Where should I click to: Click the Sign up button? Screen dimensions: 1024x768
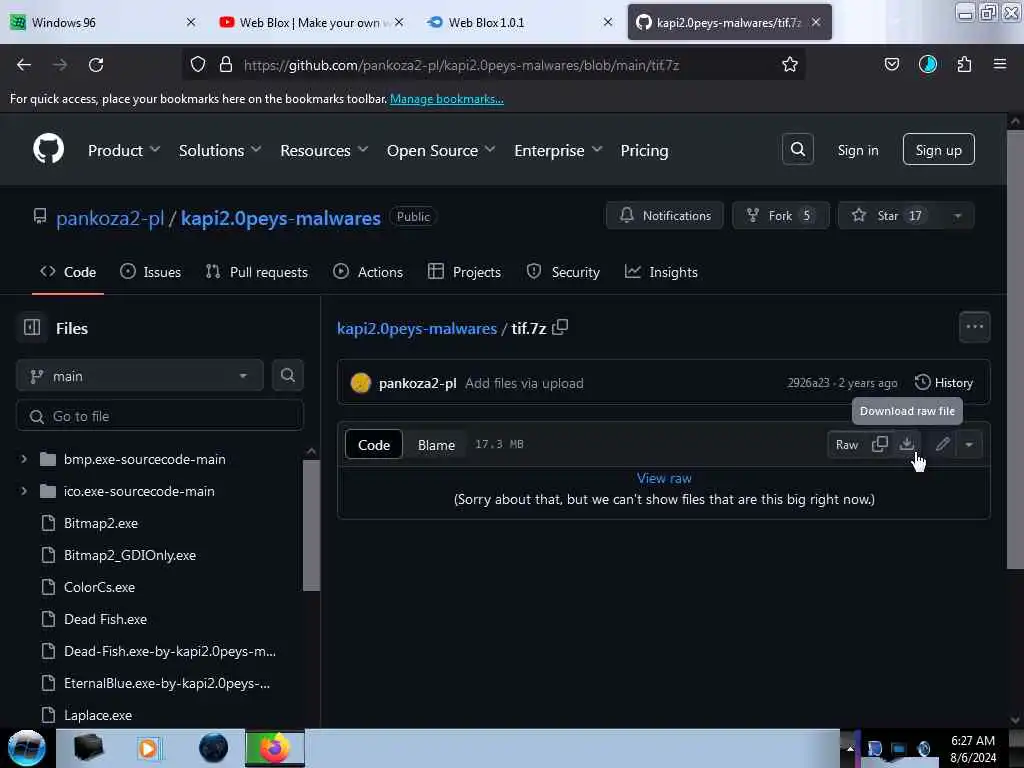point(938,150)
